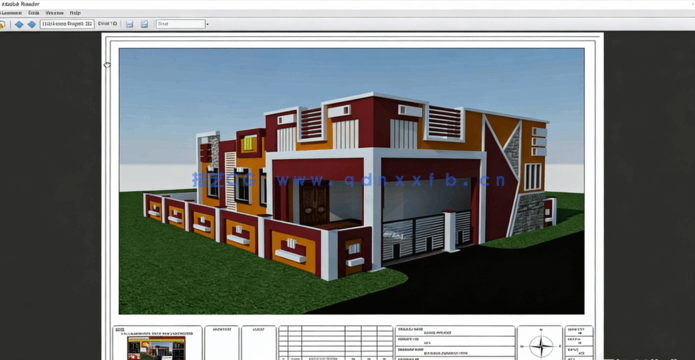Open the dropdown arrow beside the Find box

click(207, 24)
